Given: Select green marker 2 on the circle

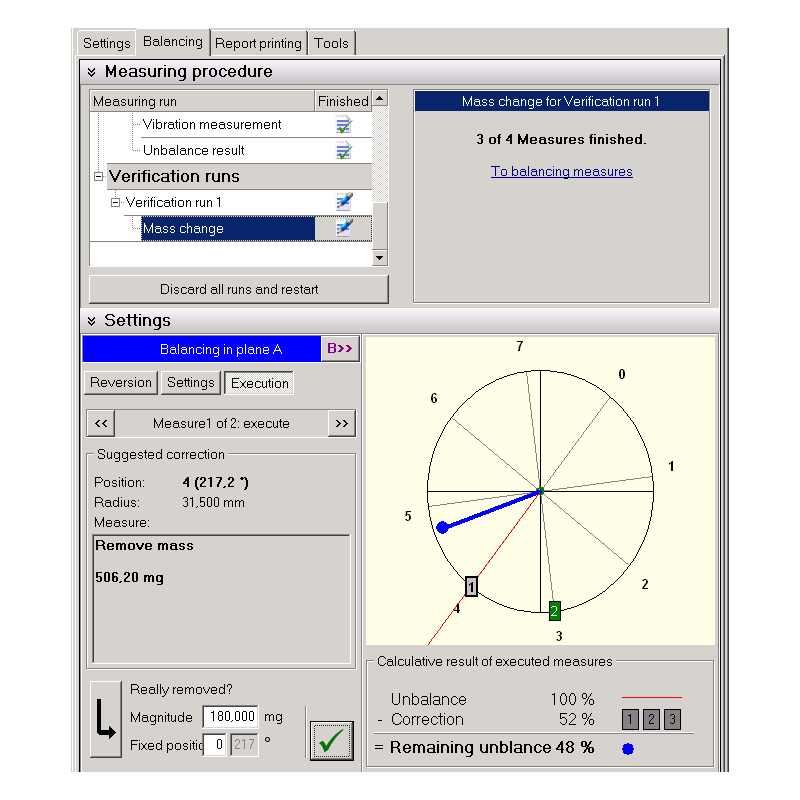Looking at the screenshot, I should [555, 610].
